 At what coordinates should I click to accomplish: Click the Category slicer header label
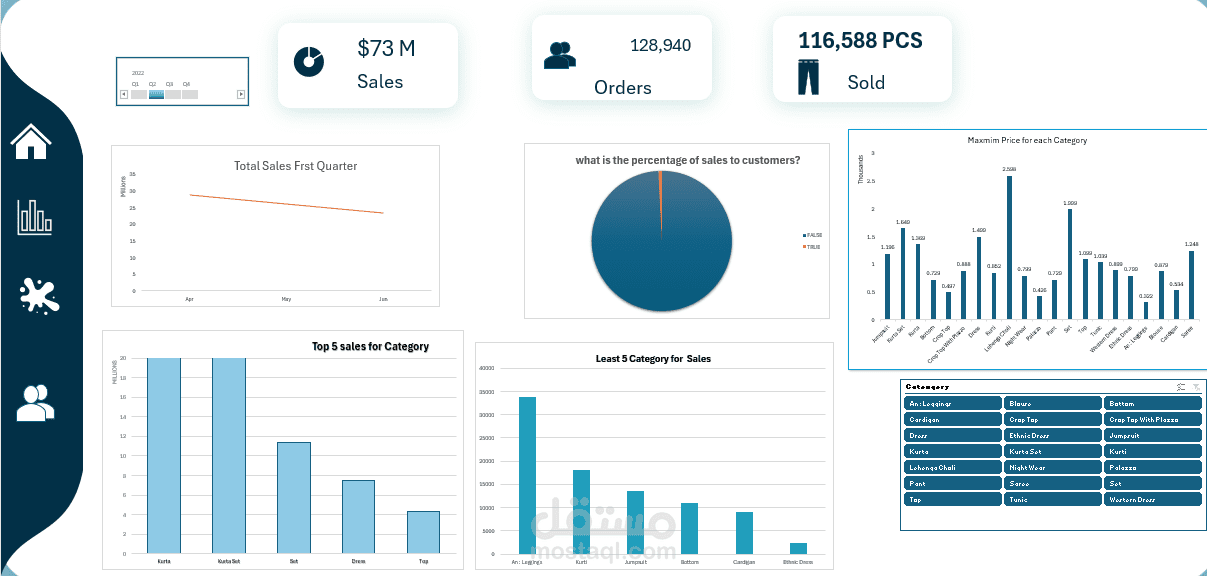tap(927, 387)
